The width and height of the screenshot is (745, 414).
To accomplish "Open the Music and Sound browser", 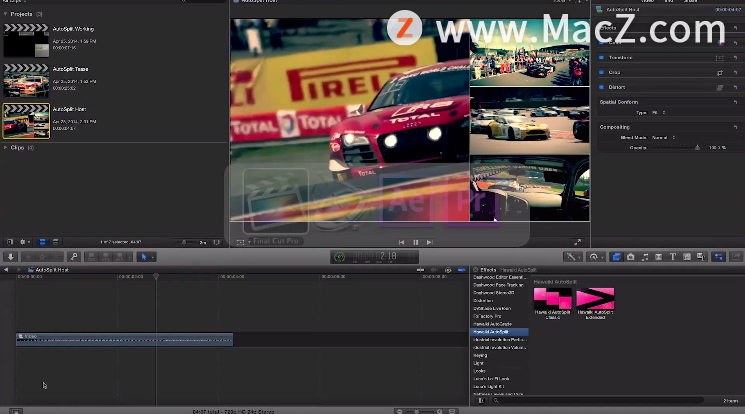I will [645, 257].
